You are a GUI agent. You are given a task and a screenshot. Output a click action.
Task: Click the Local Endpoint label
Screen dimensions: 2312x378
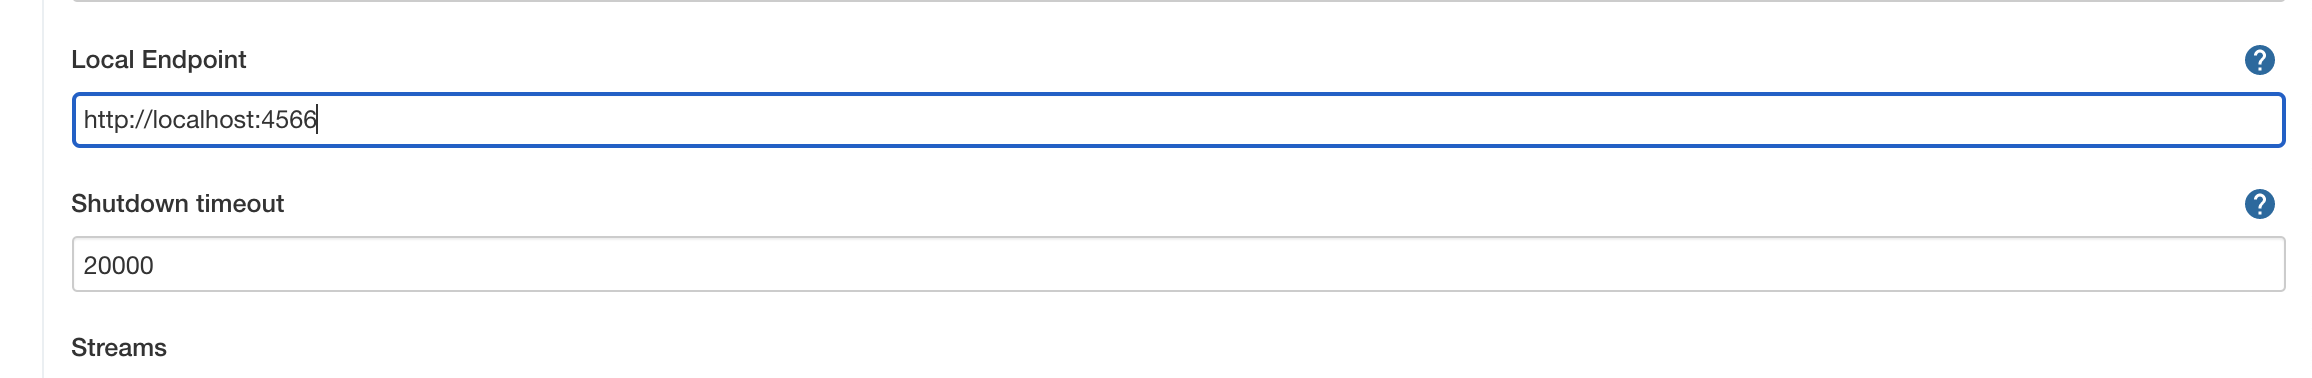click(x=158, y=60)
